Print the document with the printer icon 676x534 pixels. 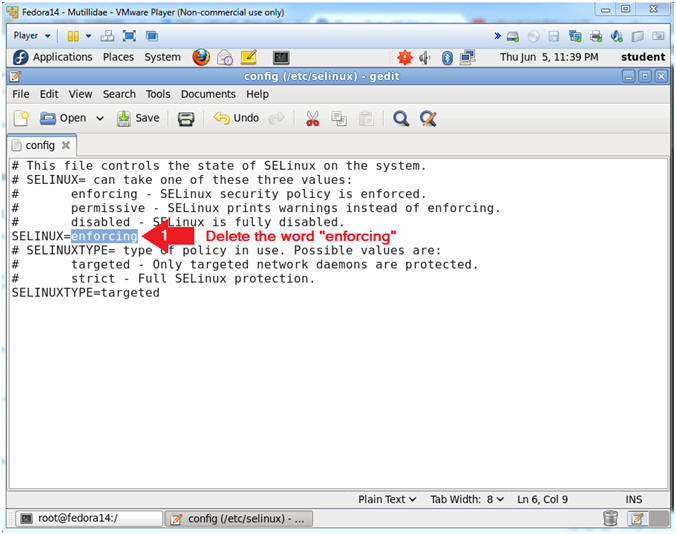pyautogui.click(x=186, y=119)
